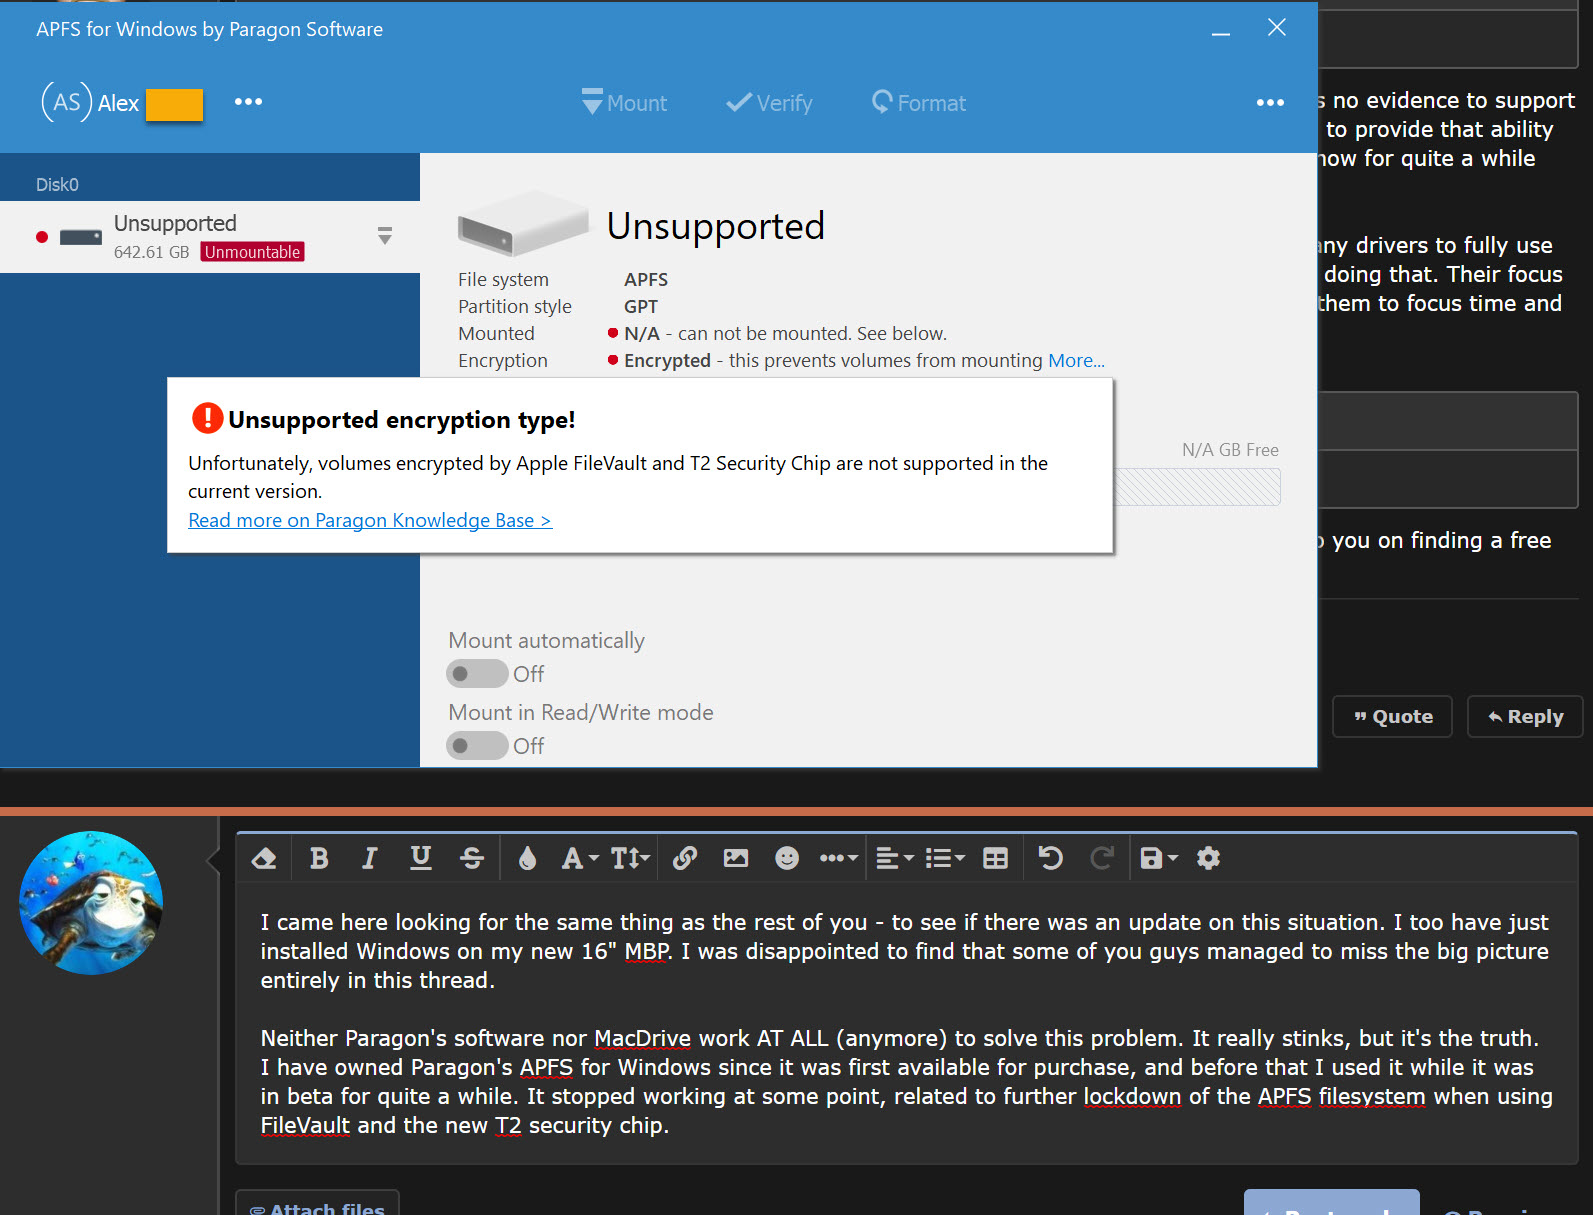
Task: Open the more options dots beside Alex
Action: [x=248, y=102]
